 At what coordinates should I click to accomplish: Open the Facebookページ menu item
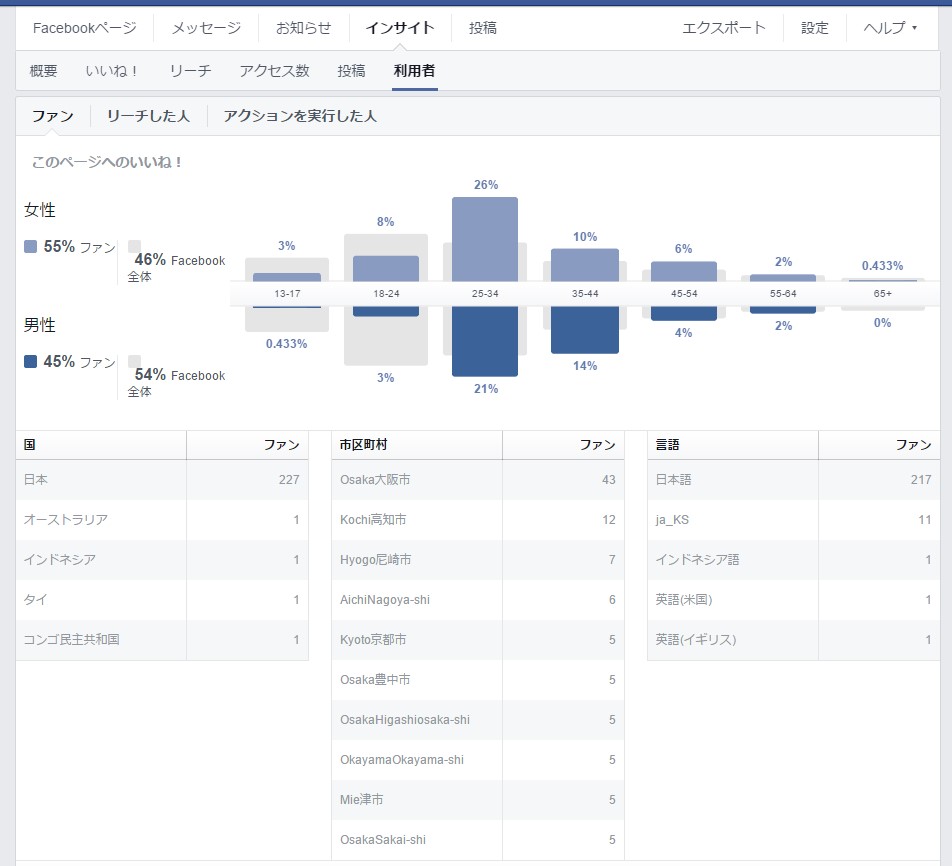84,28
